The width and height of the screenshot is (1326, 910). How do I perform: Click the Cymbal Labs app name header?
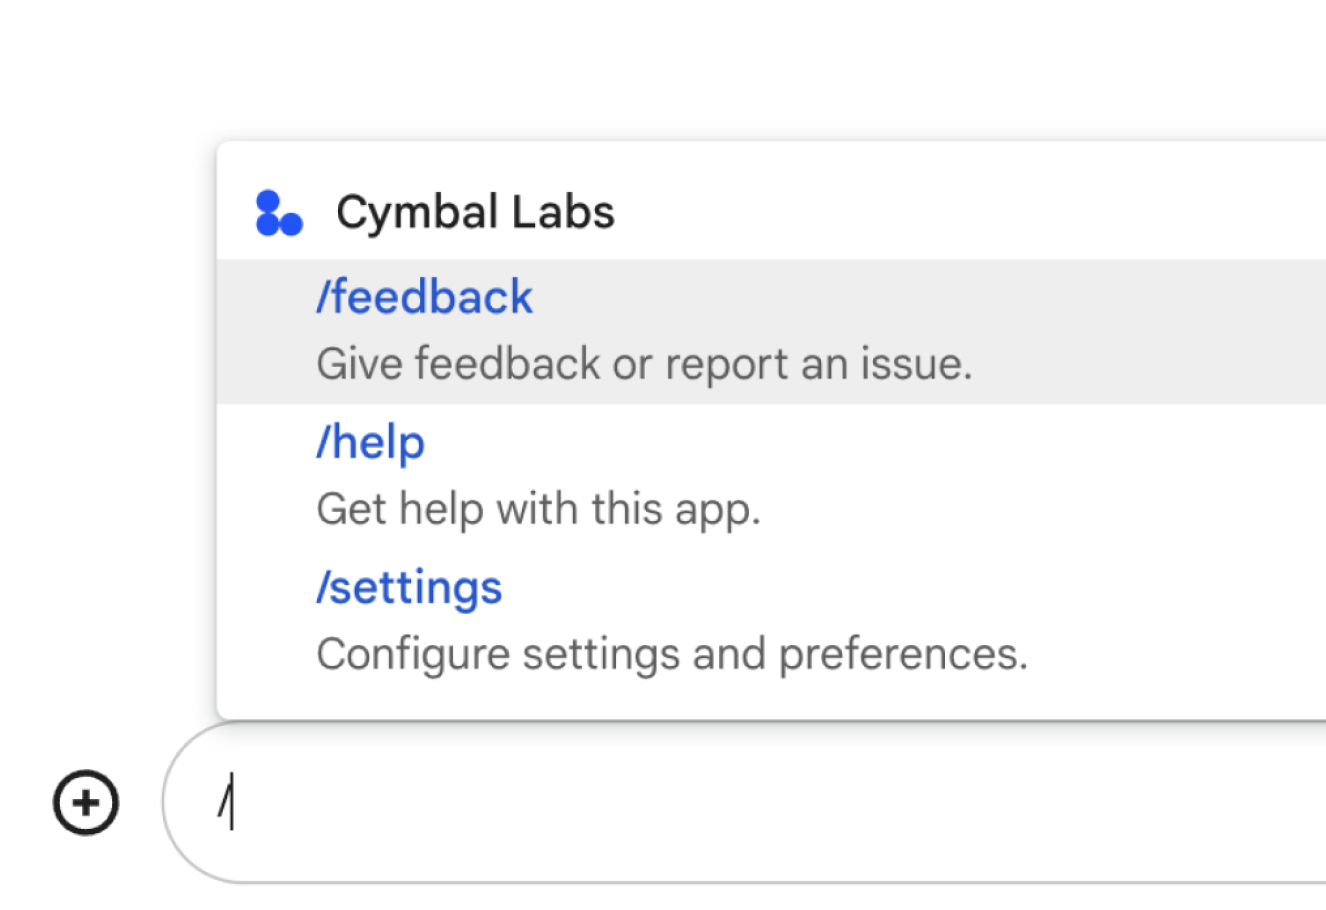point(475,212)
